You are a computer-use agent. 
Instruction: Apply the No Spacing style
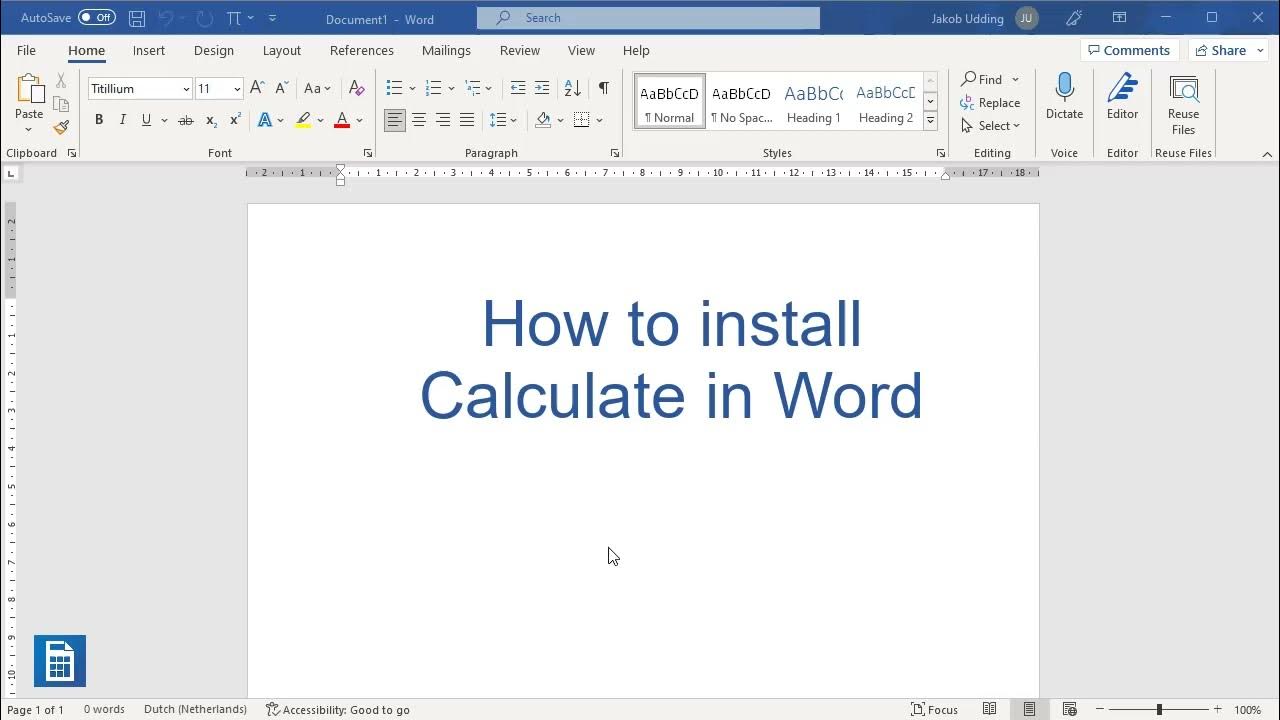click(x=741, y=102)
